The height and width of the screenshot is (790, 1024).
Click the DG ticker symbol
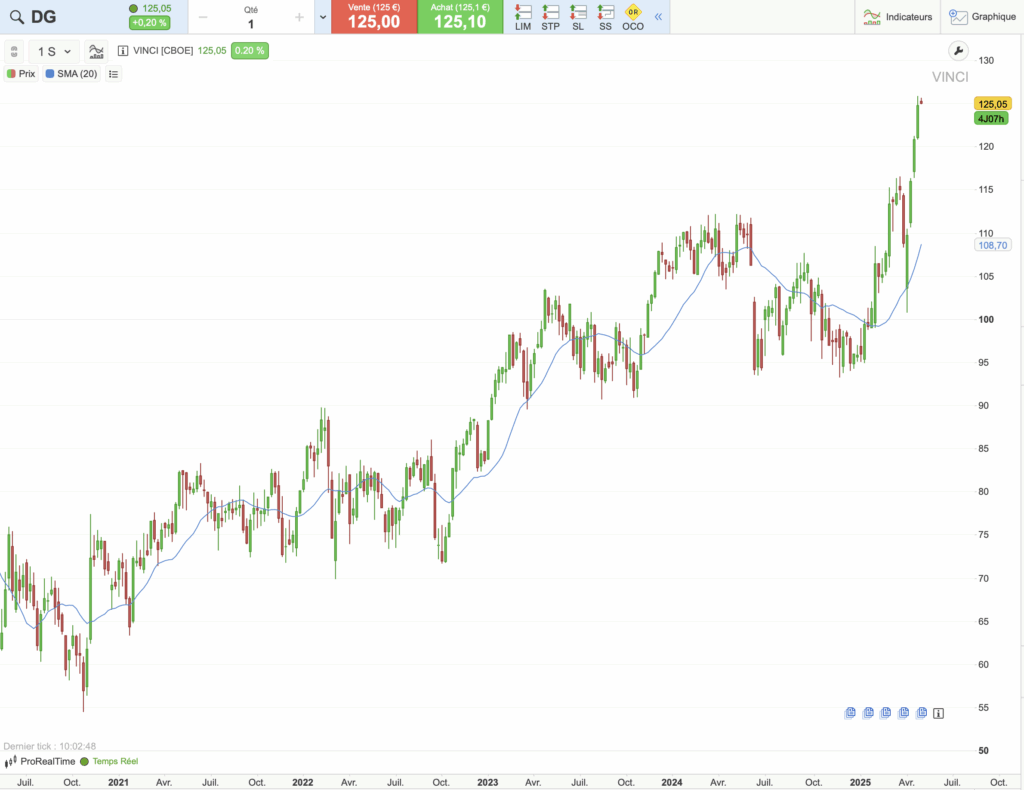44,17
